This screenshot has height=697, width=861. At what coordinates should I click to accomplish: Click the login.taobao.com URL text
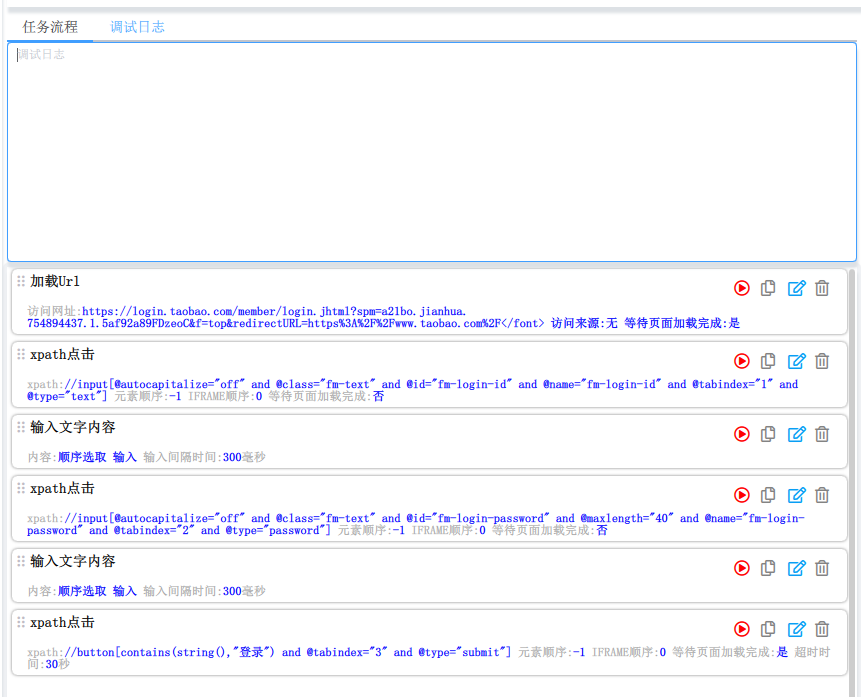pos(286,317)
